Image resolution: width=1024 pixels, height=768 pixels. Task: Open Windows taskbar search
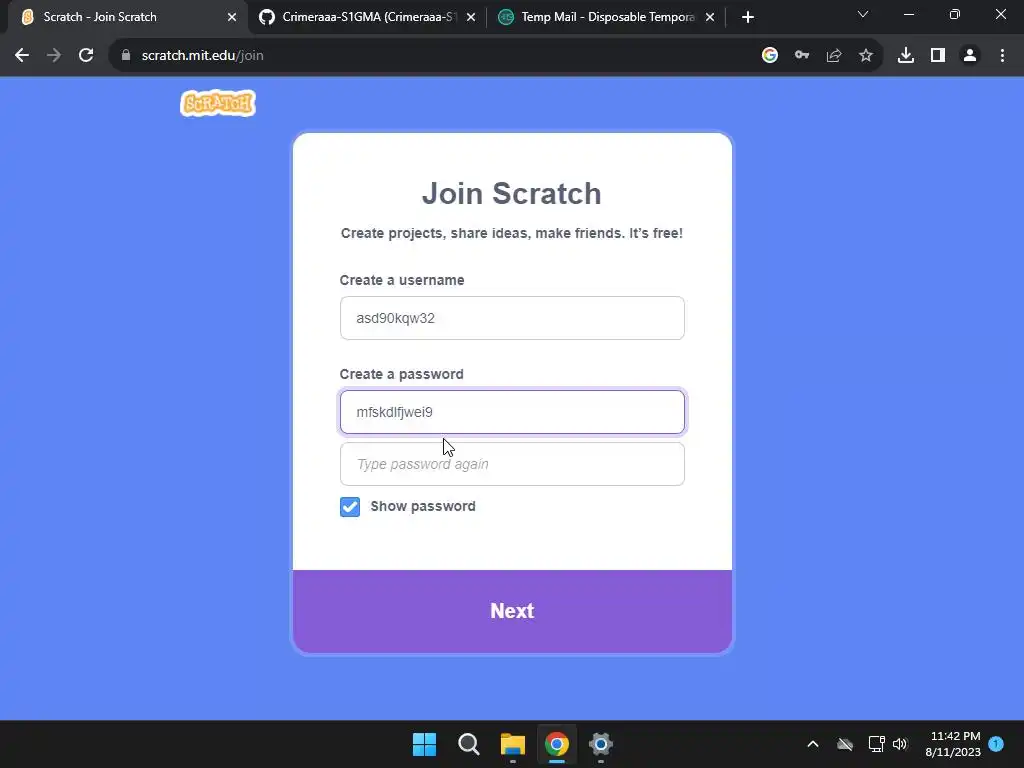469,744
